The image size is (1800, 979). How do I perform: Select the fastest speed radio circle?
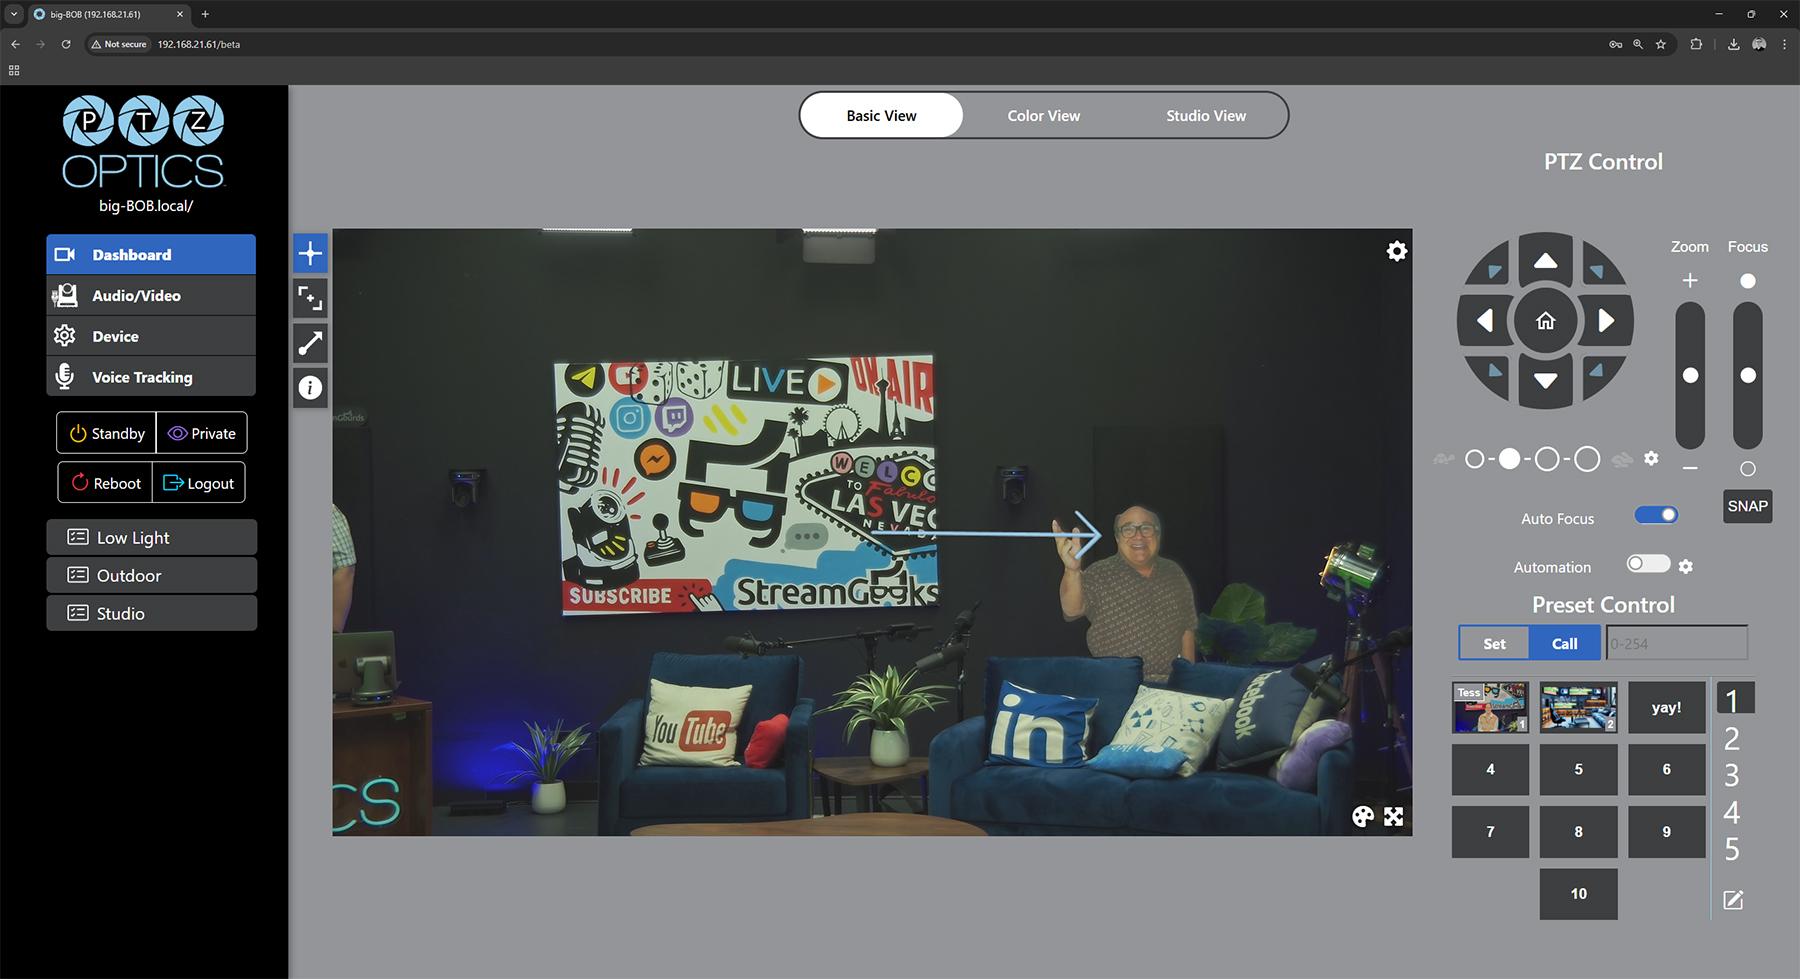click(1587, 459)
